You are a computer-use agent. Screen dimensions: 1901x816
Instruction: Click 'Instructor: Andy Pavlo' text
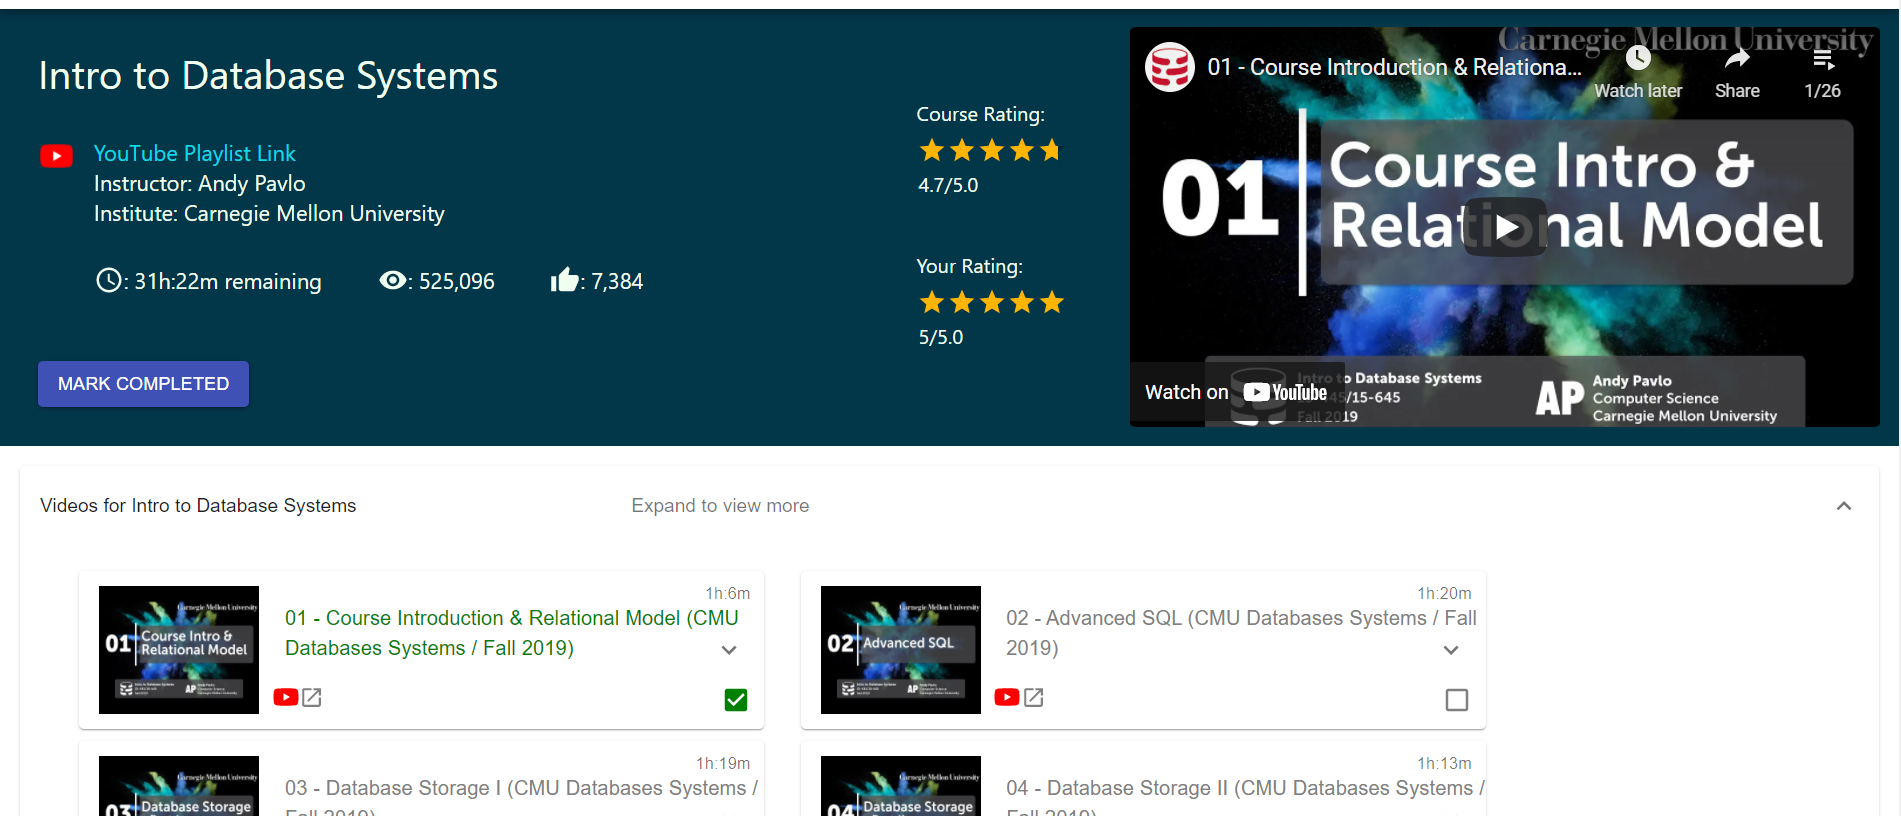(200, 184)
